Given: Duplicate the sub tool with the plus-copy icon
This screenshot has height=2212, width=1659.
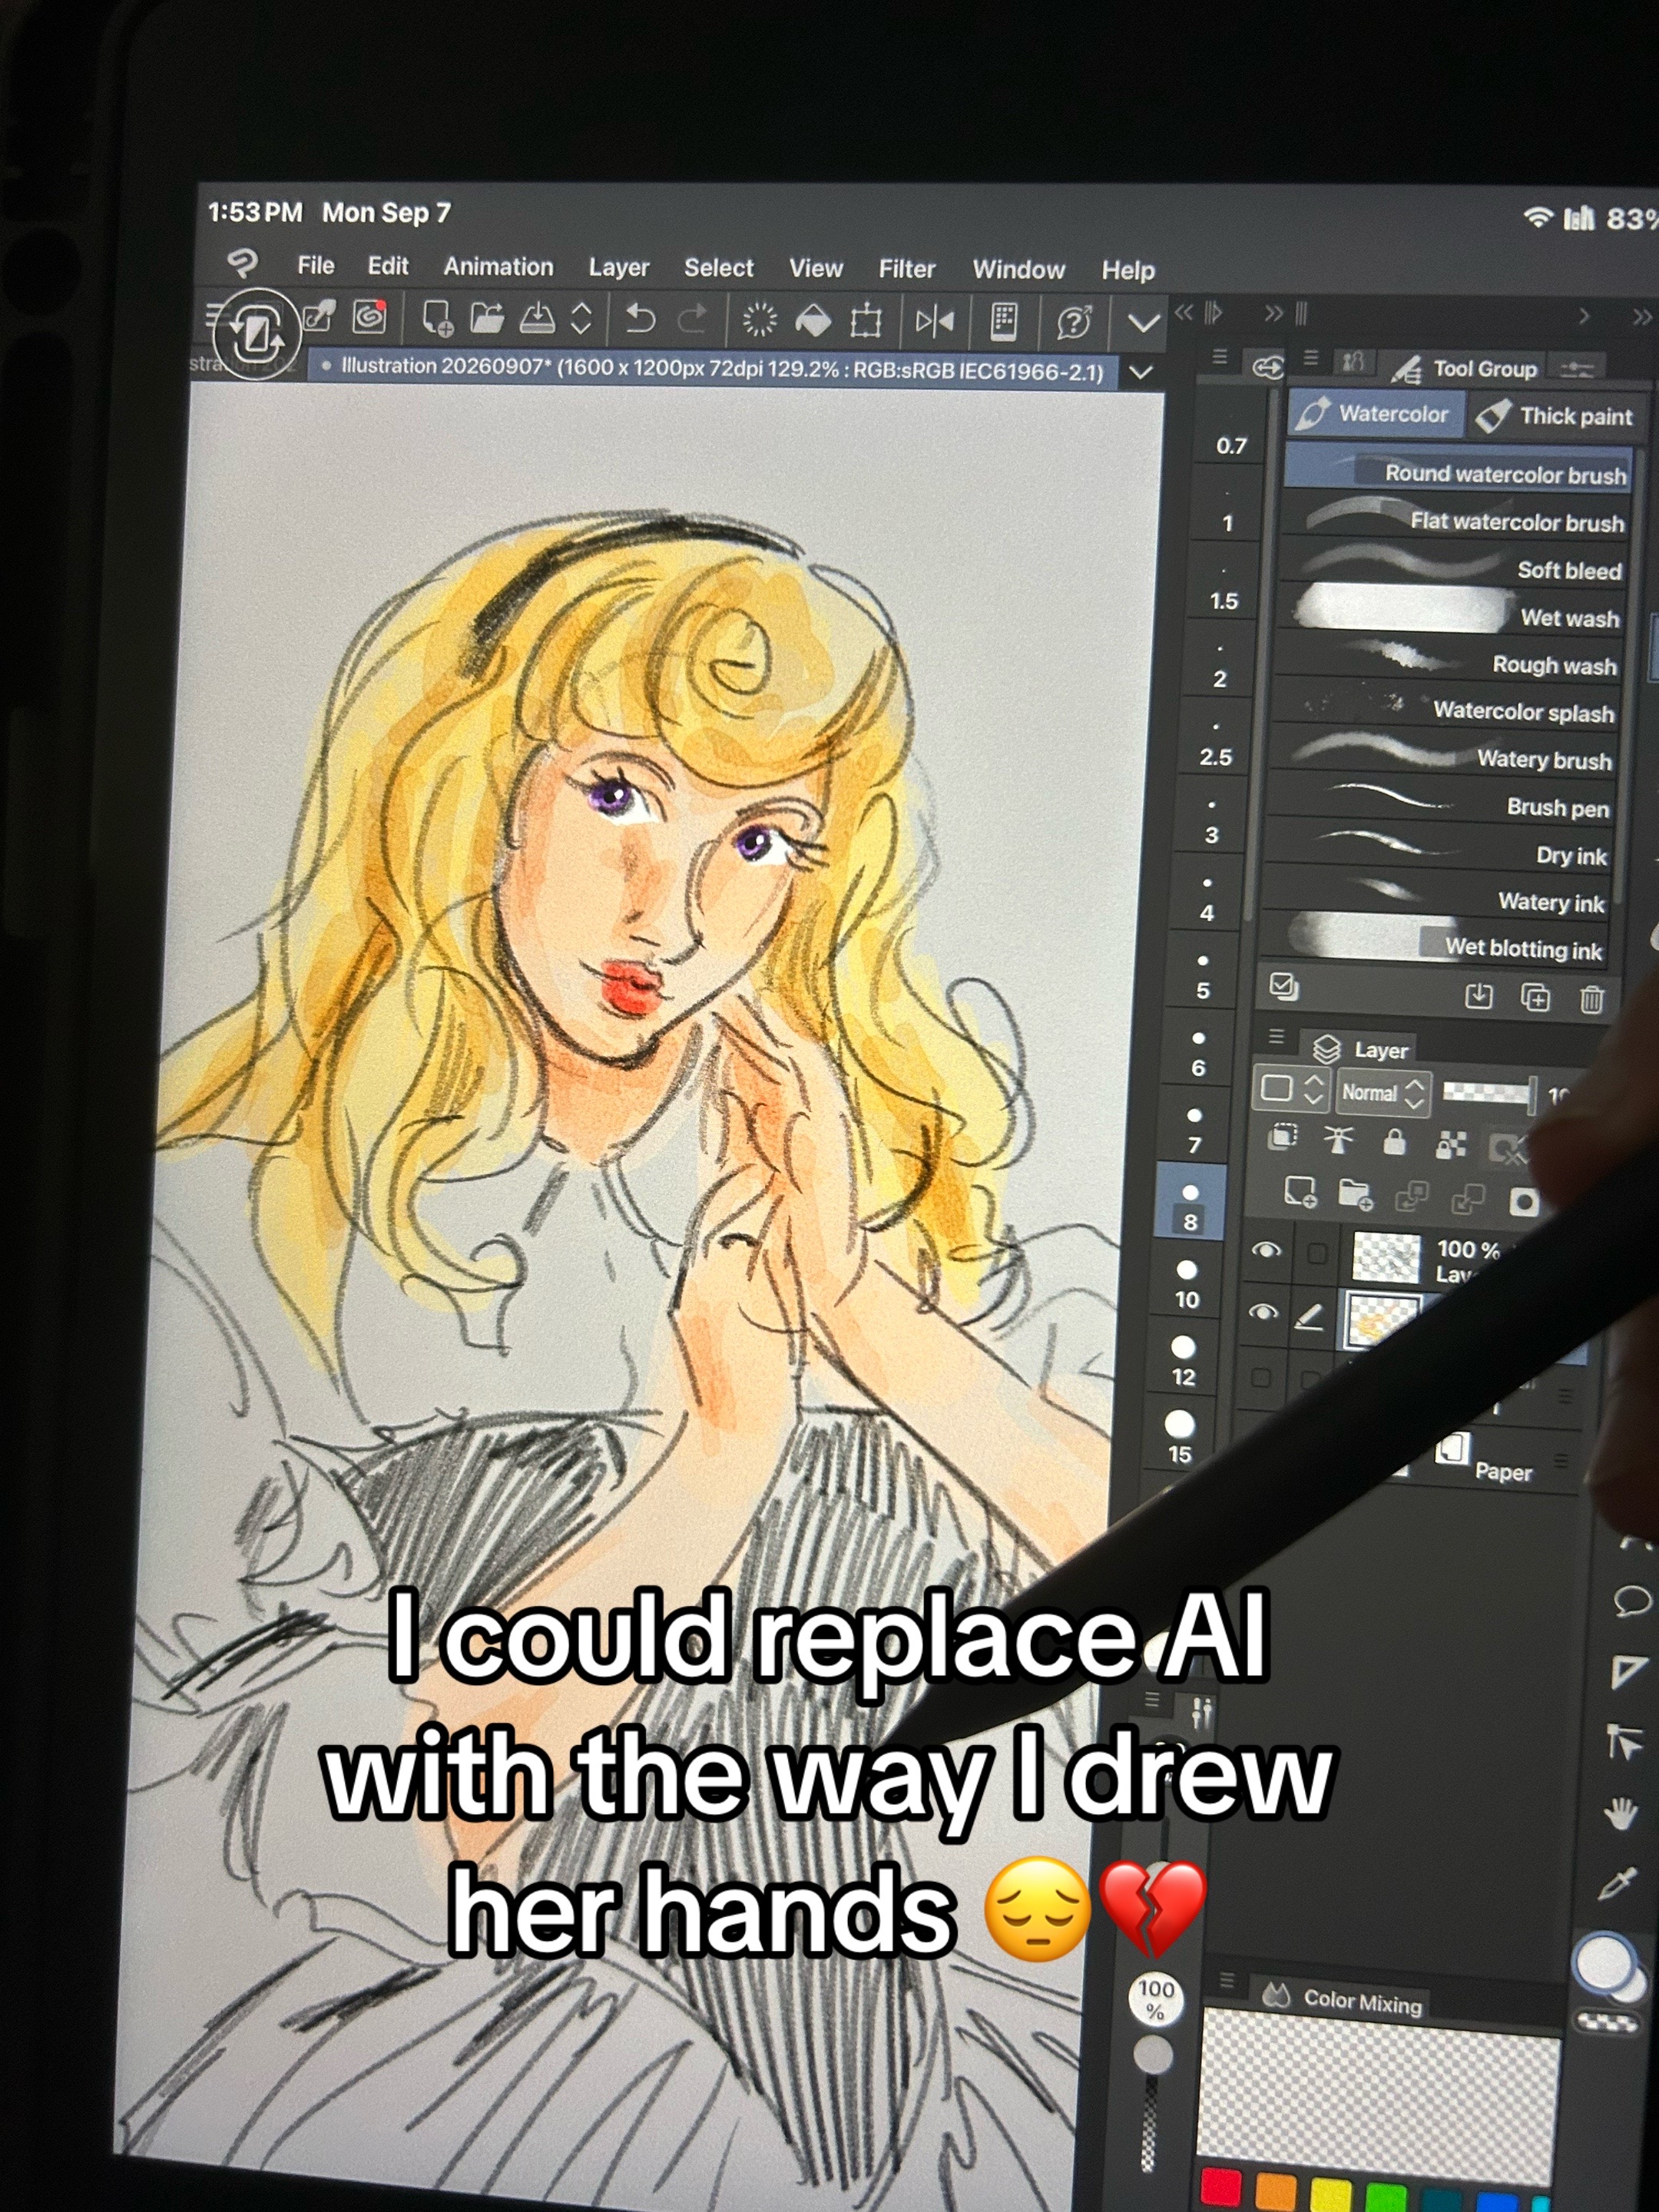Looking at the screenshot, I should coord(1535,996).
